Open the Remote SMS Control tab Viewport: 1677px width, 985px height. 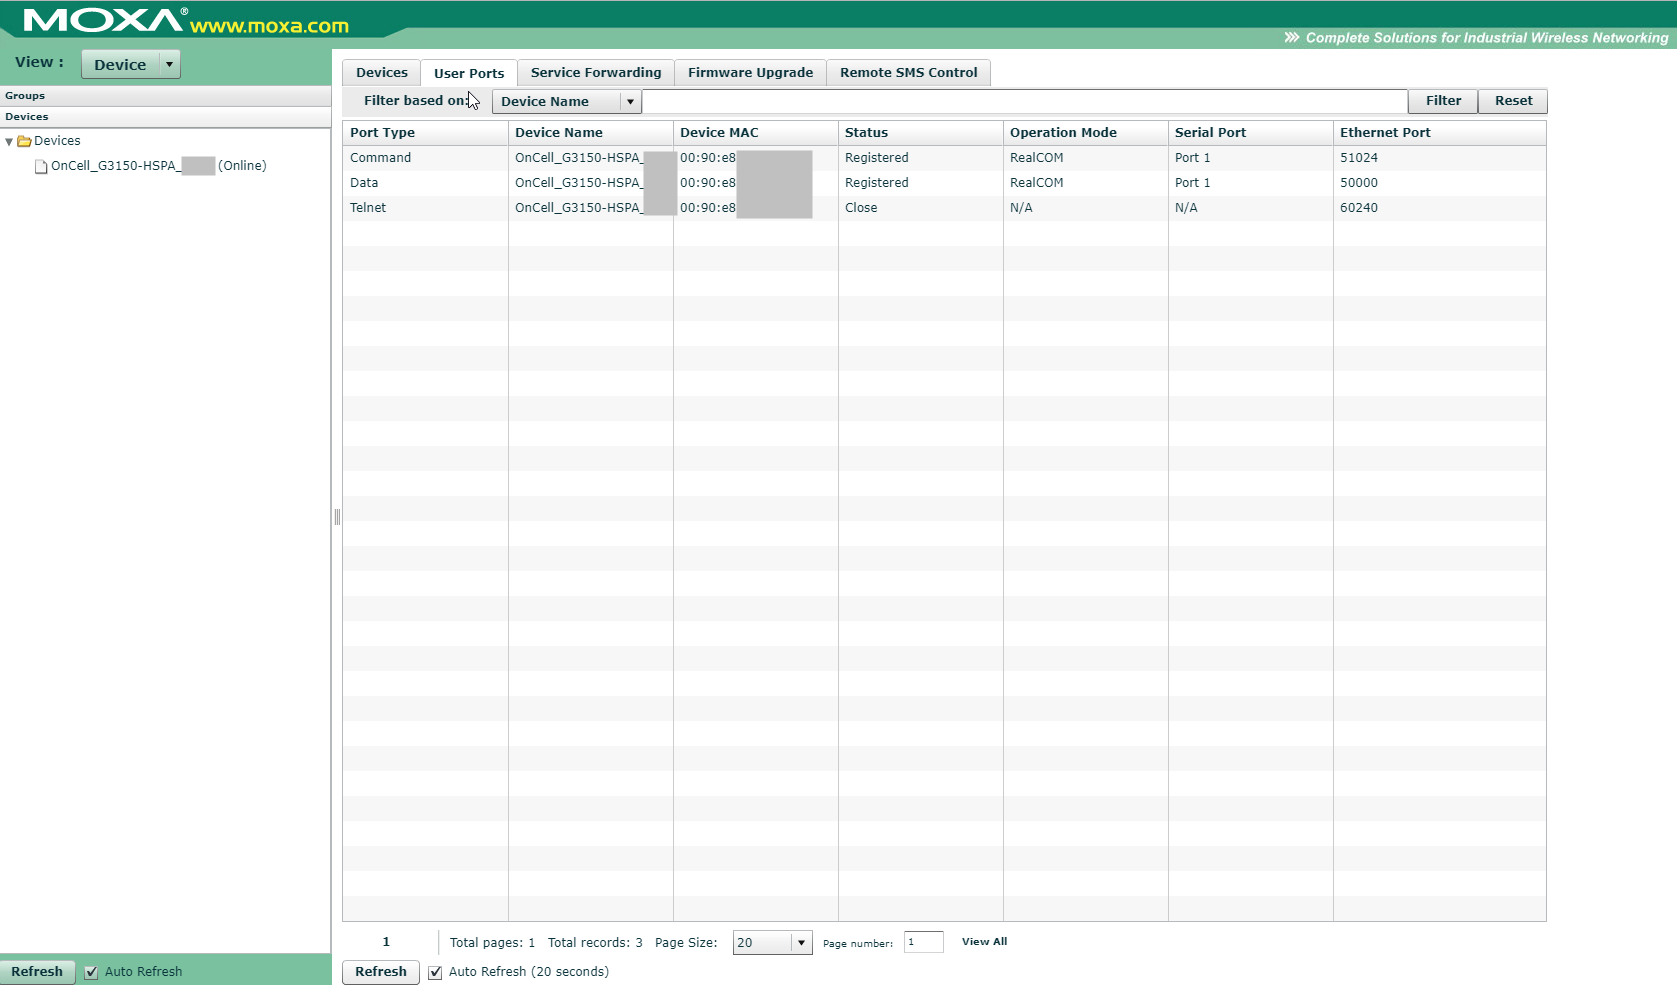pos(908,73)
